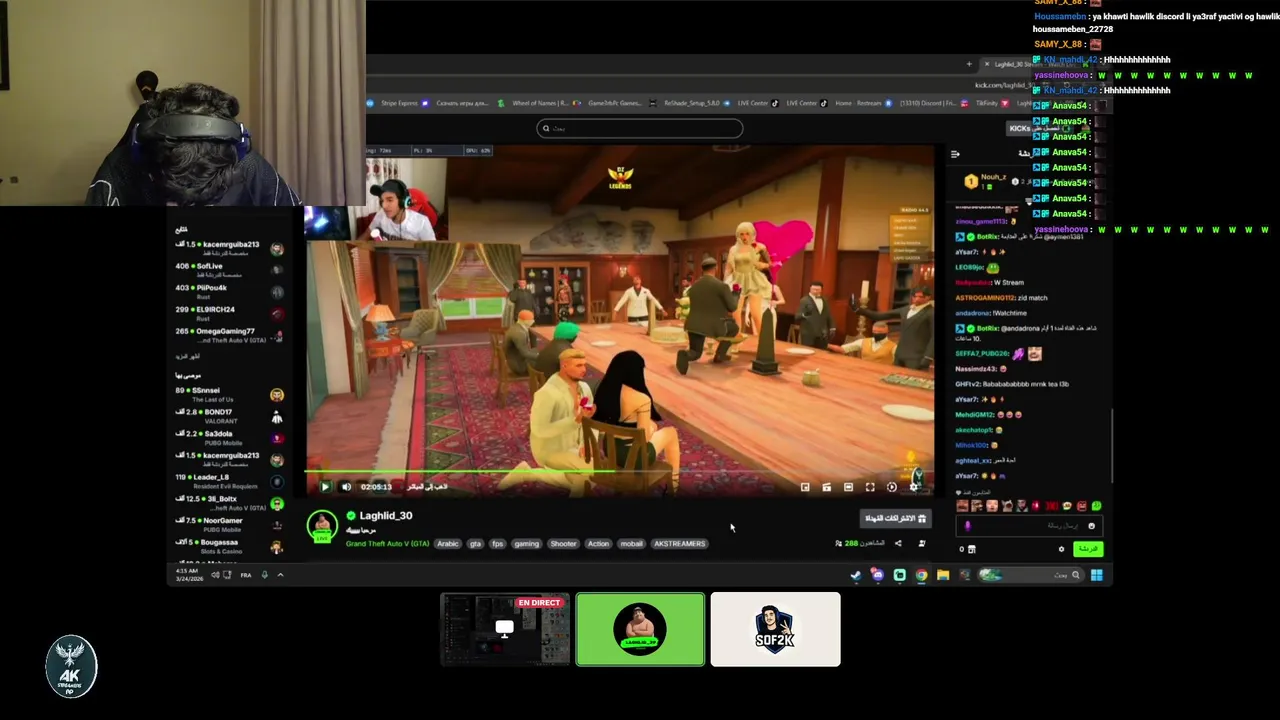Image resolution: width=1280 pixels, height=720 pixels.
Task: Click the FRA language indicator in taskbar
Action: pos(245,575)
